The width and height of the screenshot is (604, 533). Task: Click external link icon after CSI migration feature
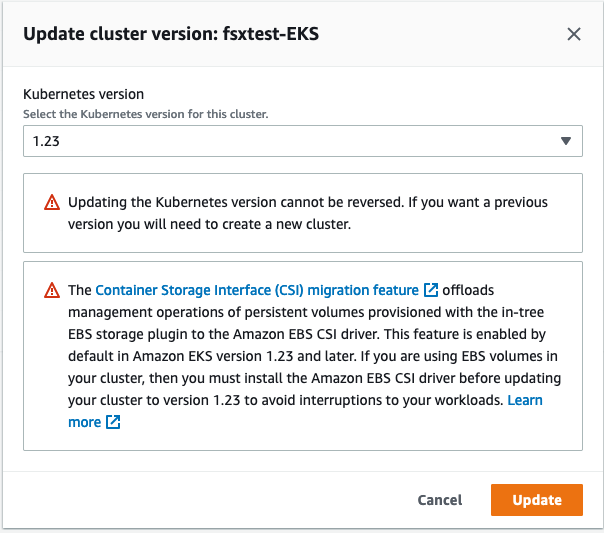431,291
